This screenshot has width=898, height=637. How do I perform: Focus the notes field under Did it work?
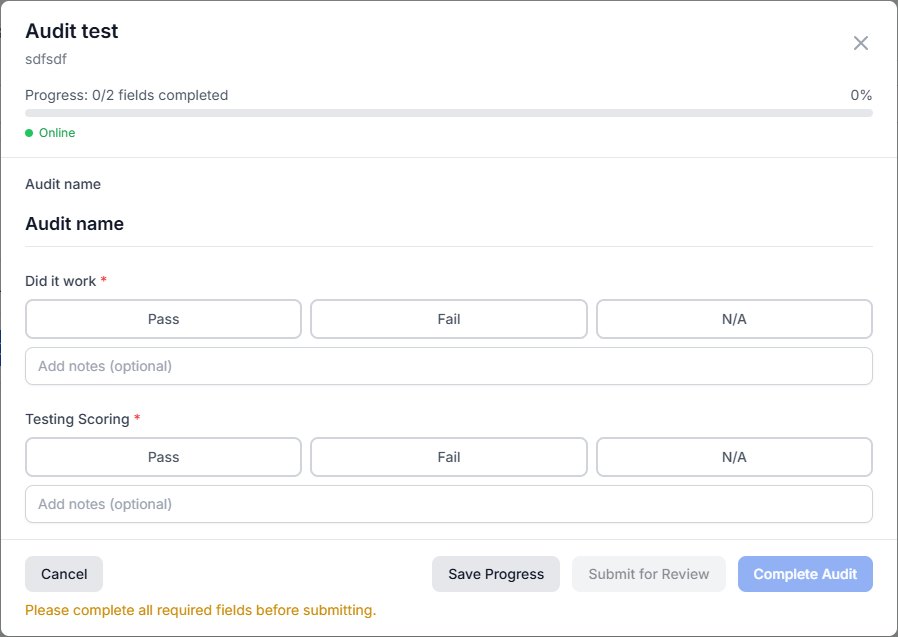click(x=448, y=366)
